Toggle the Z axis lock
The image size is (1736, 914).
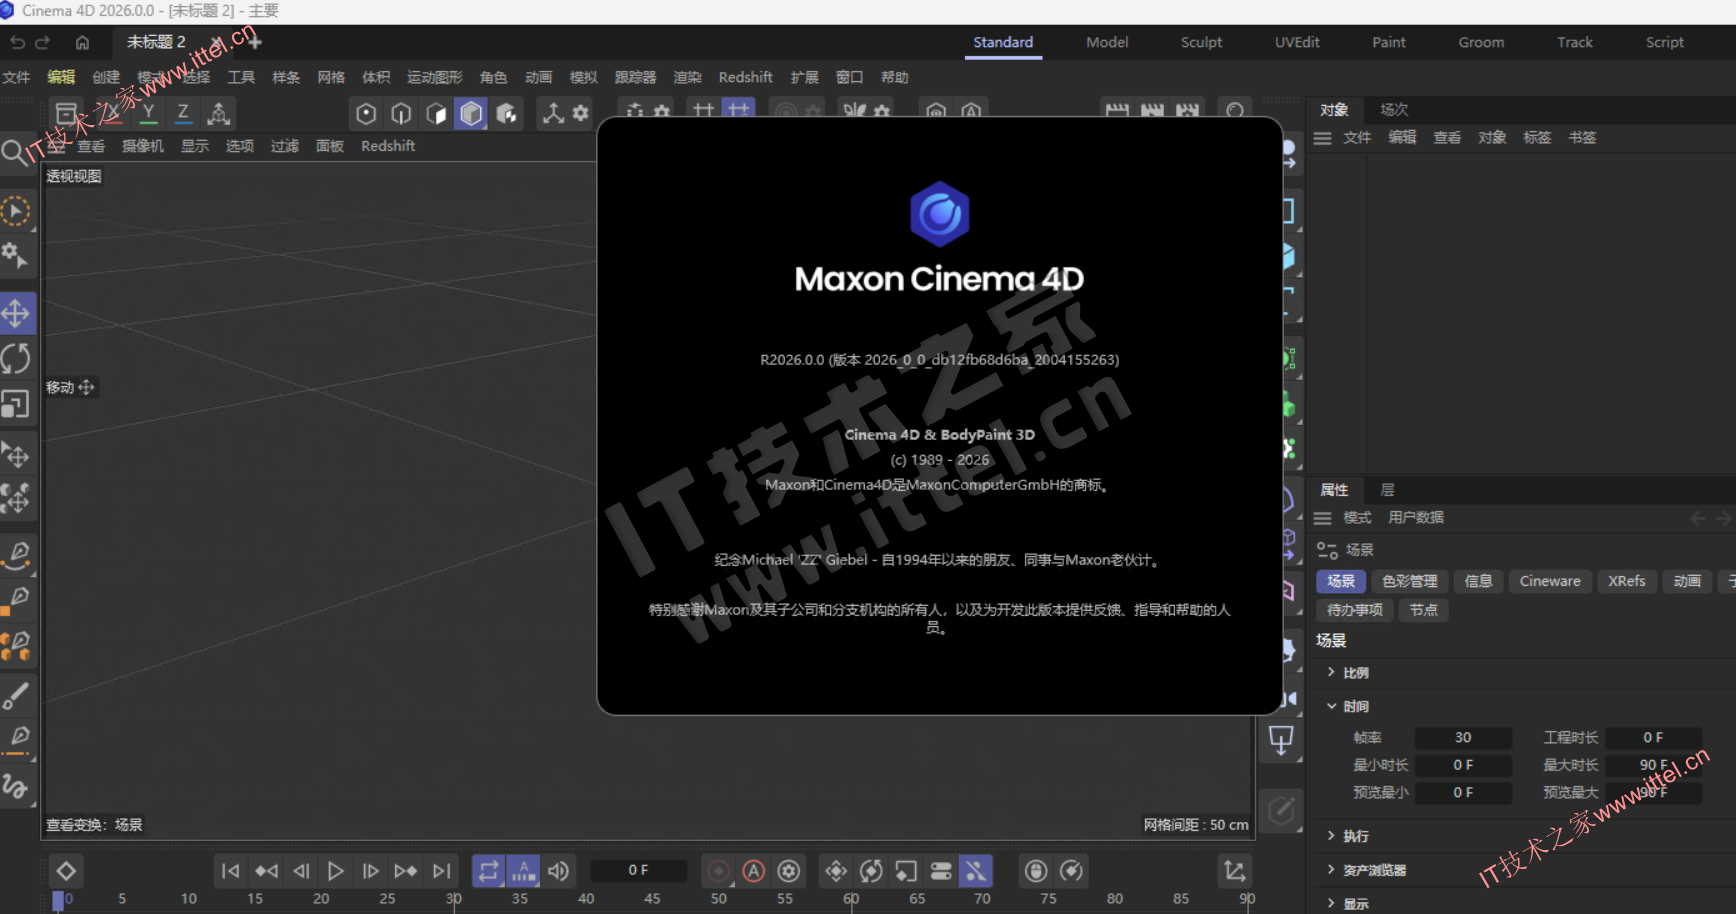[x=183, y=113]
